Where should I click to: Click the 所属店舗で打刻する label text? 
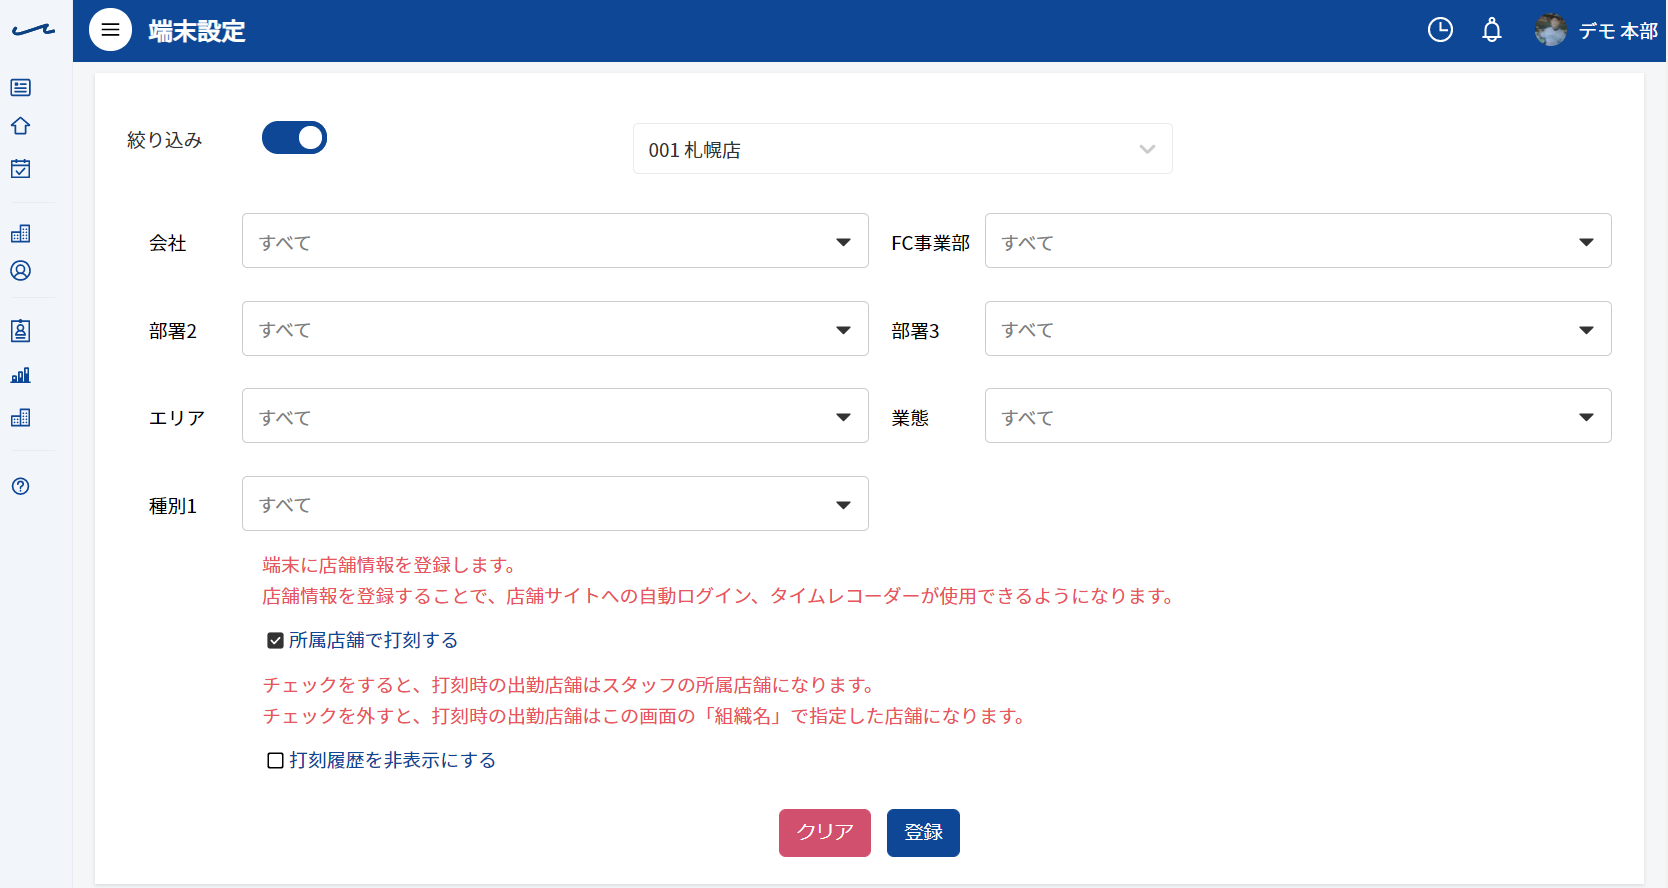(x=373, y=641)
